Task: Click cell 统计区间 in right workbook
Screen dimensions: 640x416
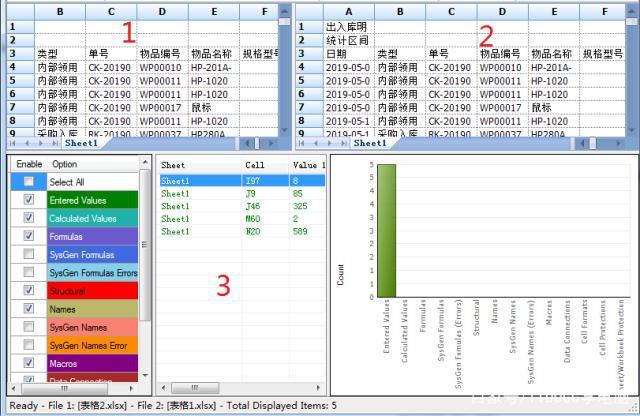Action: click(349, 40)
